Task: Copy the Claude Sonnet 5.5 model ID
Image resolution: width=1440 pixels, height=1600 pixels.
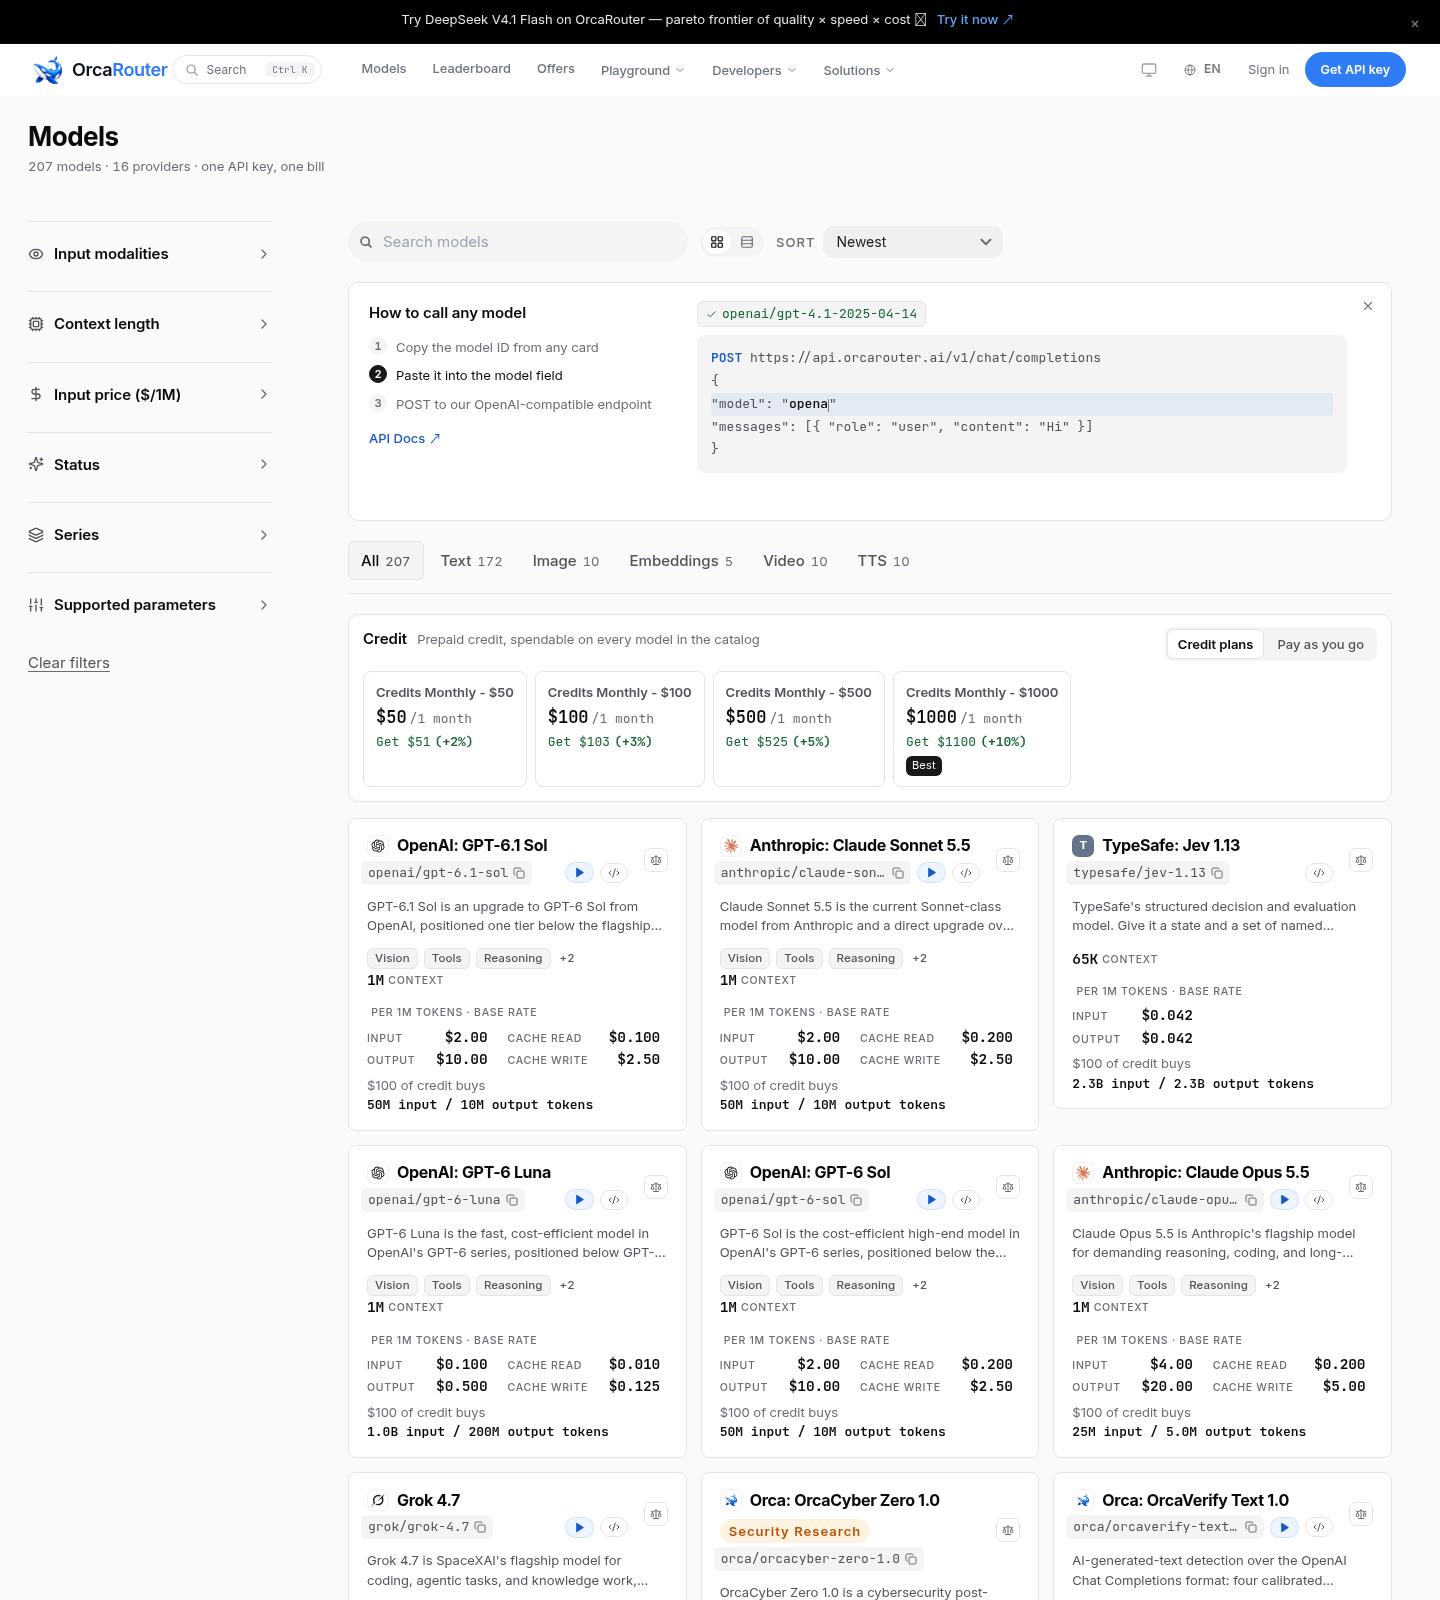Action: [898, 873]
